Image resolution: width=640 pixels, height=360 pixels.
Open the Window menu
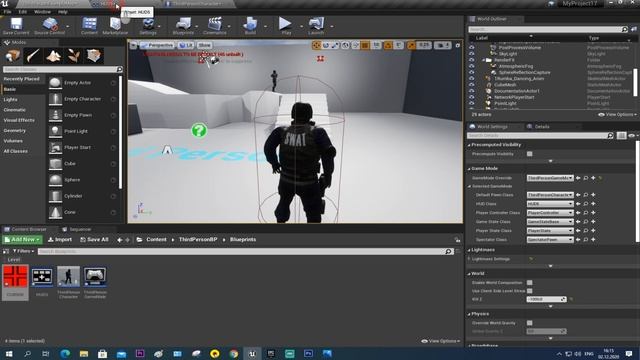coord(42,12)
